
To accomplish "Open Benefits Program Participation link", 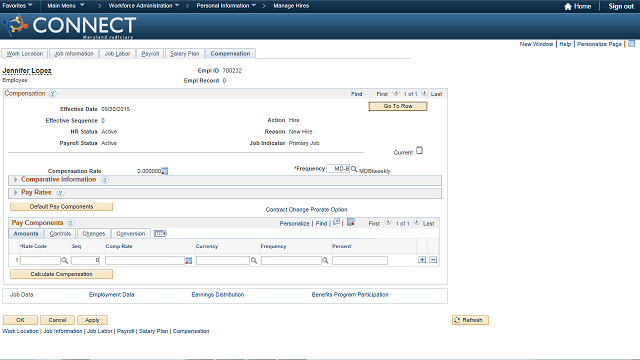I will pos(350,295).
